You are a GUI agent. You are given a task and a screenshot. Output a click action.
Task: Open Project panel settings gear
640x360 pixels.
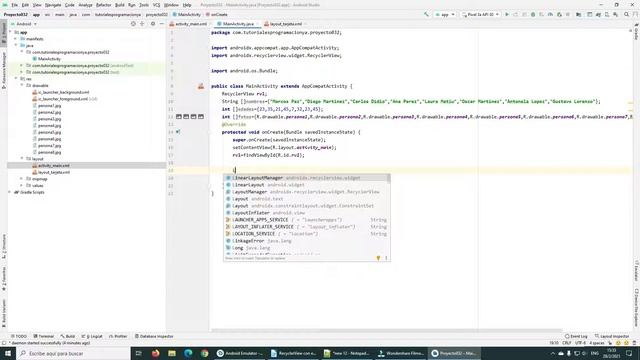153,24
